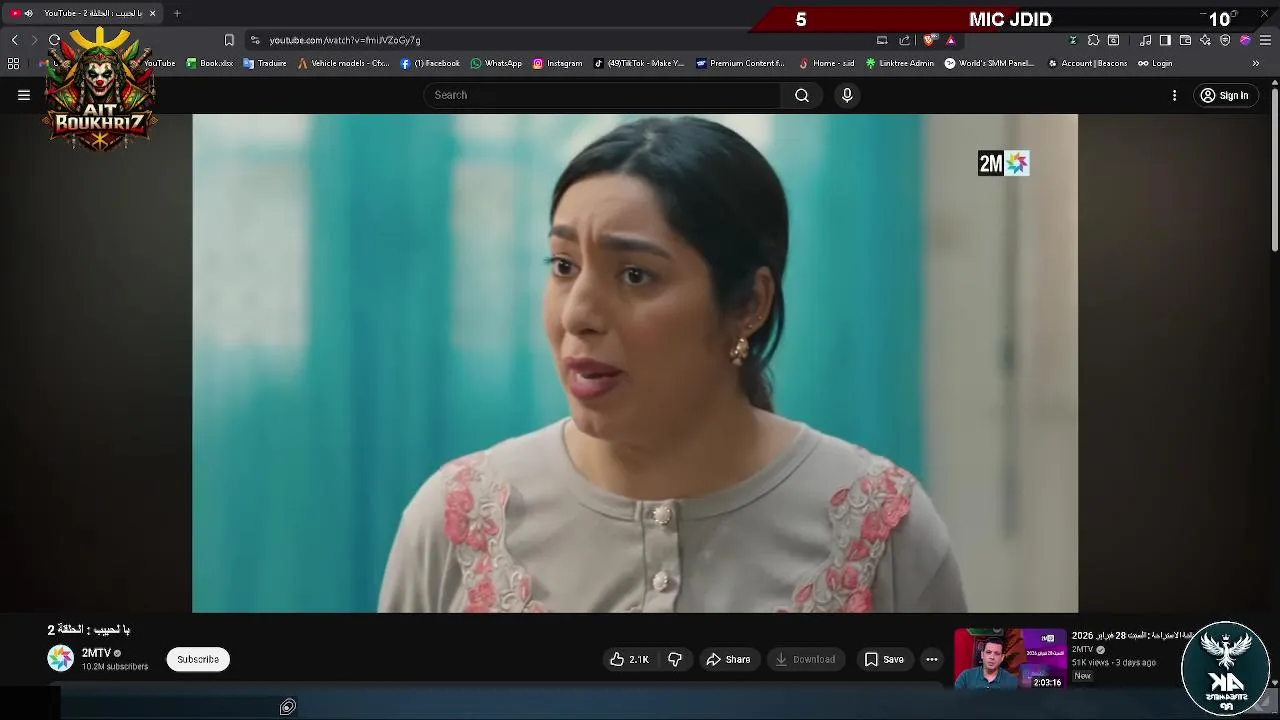1280x720 pixels.
Task: Open the extensions puzzle icon
Action: [x=1093, y=40]
